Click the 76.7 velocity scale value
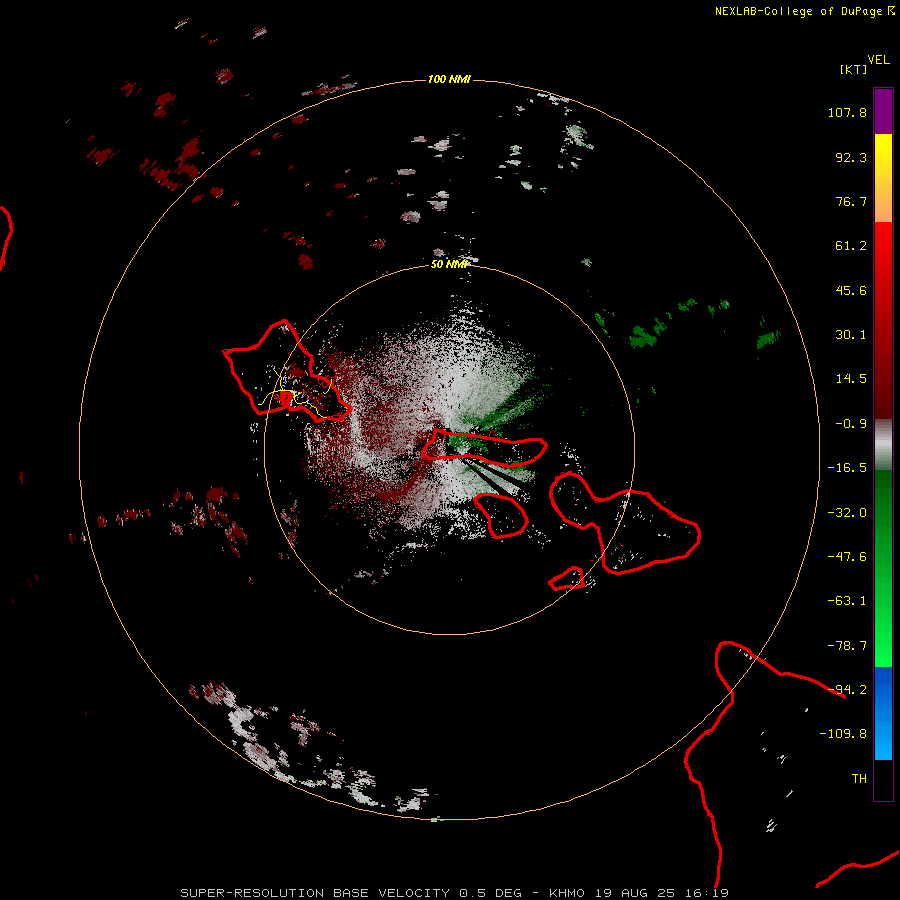 (x=851, y=201)
